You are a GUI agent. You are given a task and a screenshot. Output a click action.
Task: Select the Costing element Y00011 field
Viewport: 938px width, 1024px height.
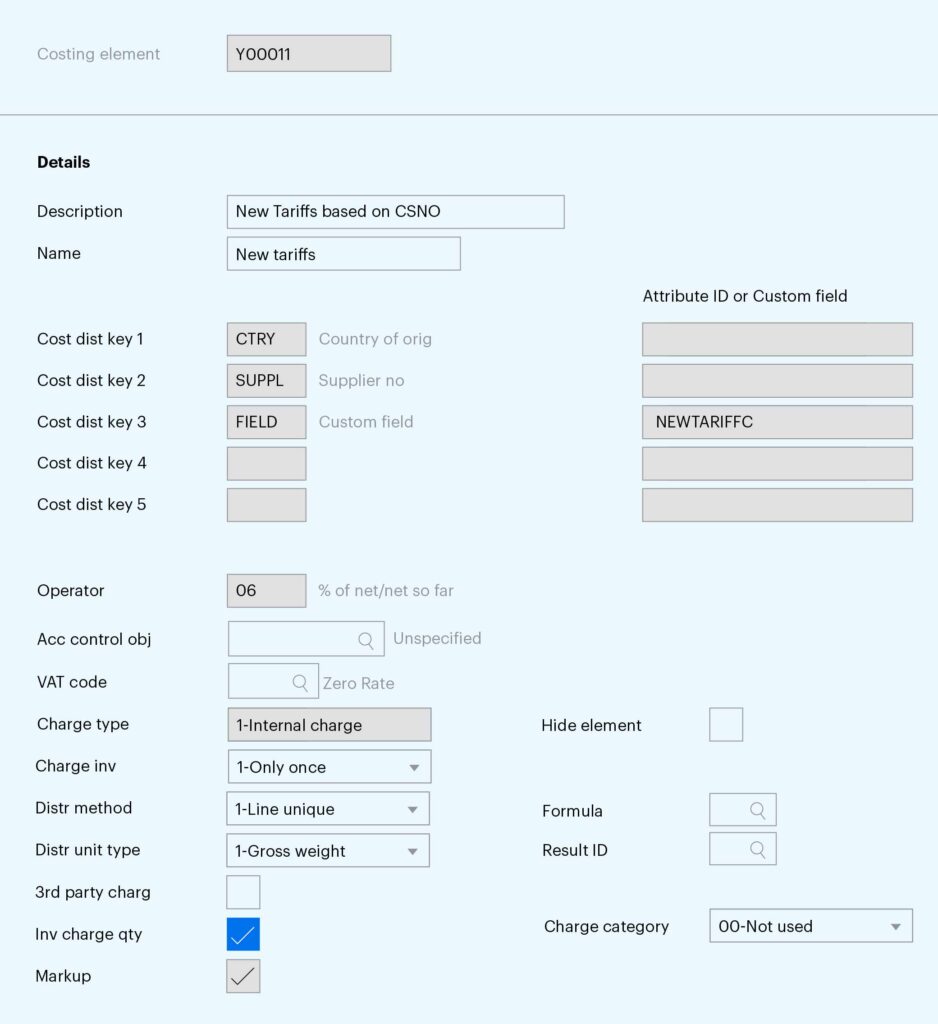(x=309, y=54)
